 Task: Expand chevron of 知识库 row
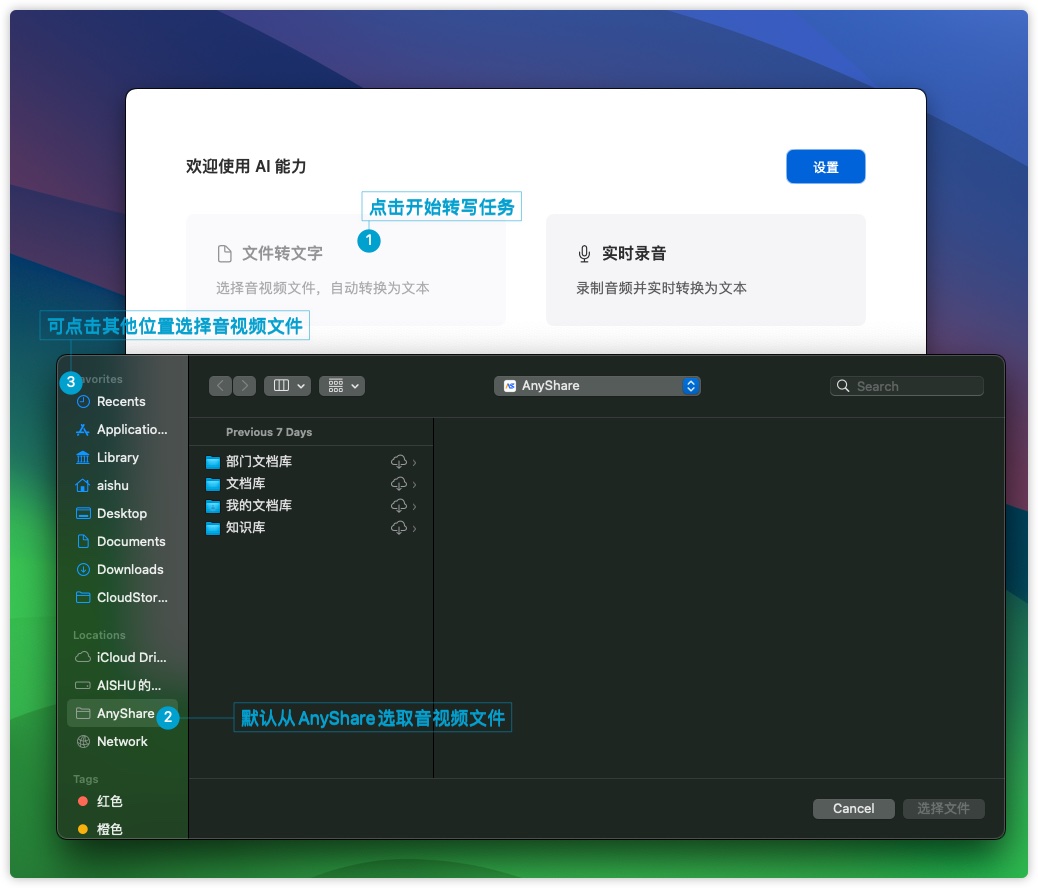click(x=414, y=528)
